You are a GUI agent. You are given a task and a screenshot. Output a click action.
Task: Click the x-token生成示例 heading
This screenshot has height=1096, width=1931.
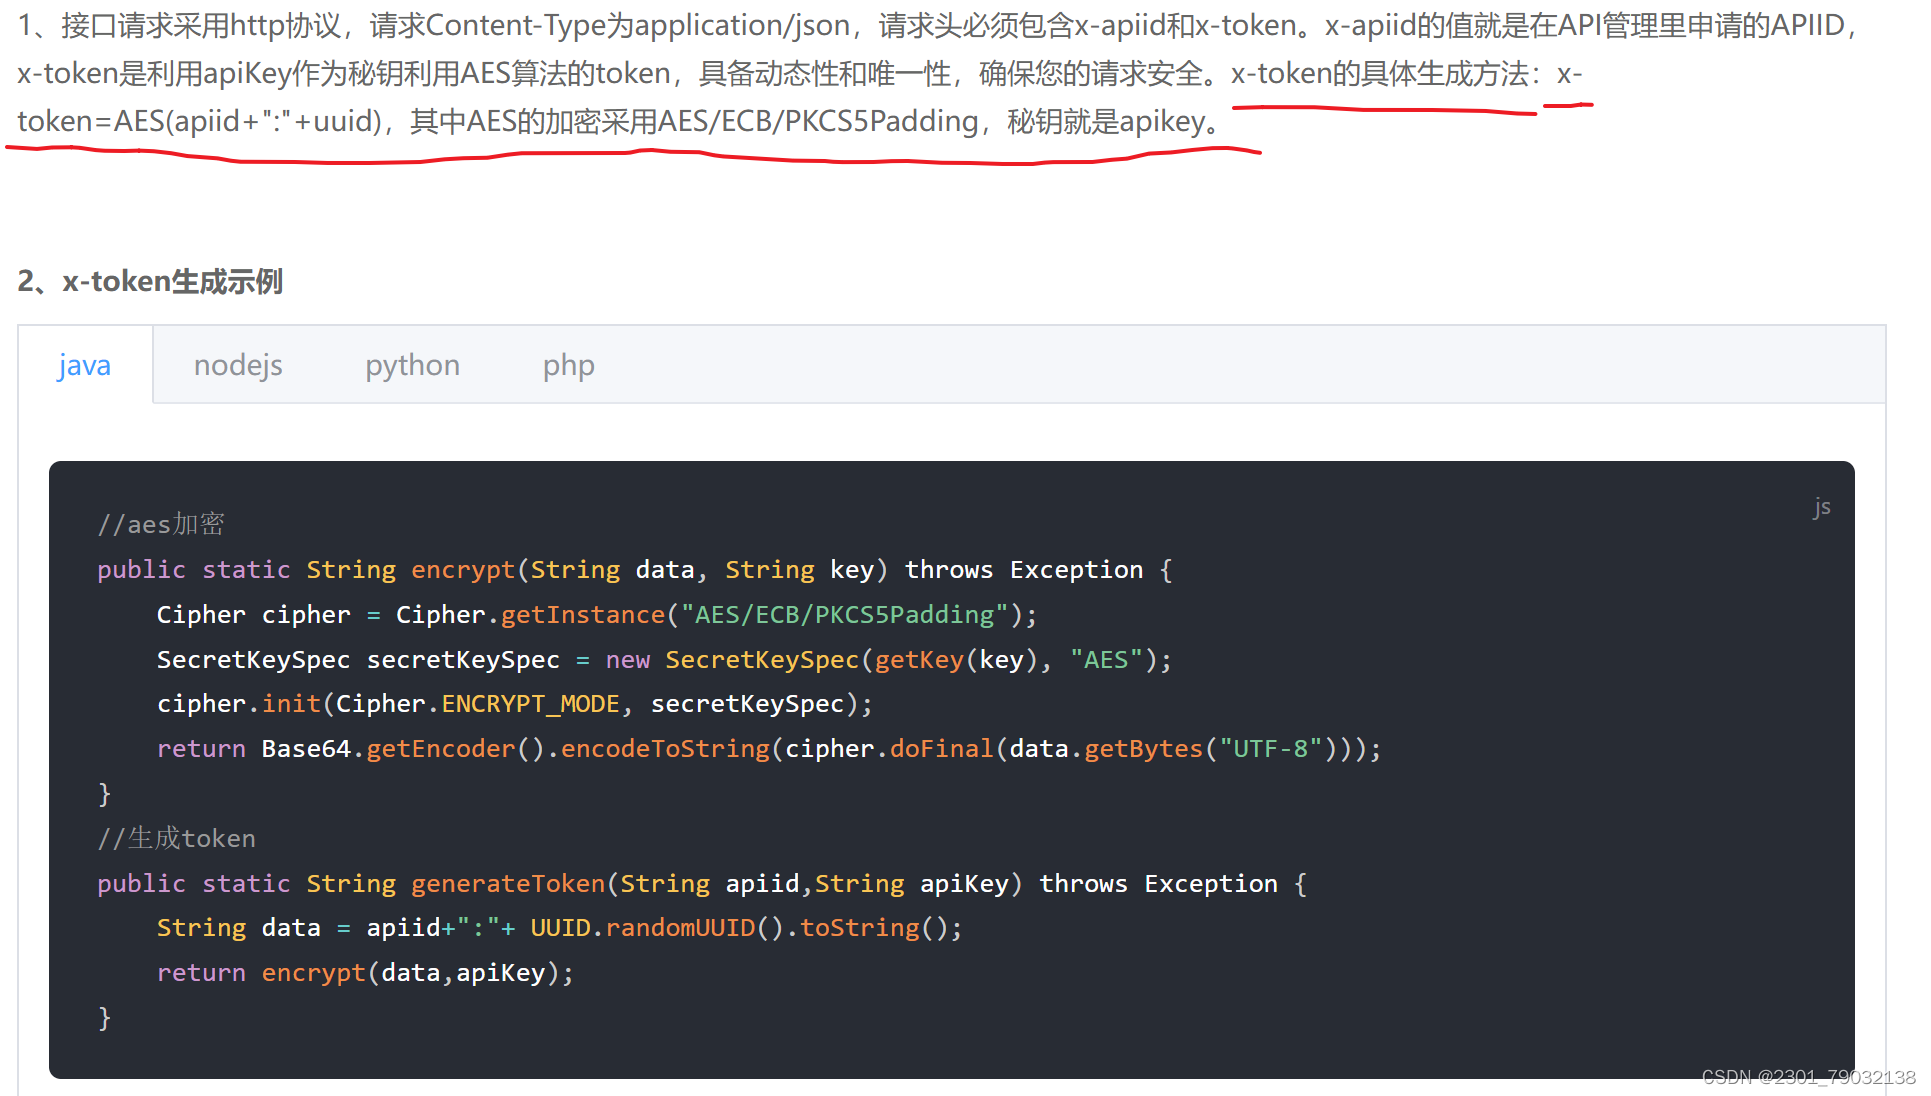click(150, 281)
